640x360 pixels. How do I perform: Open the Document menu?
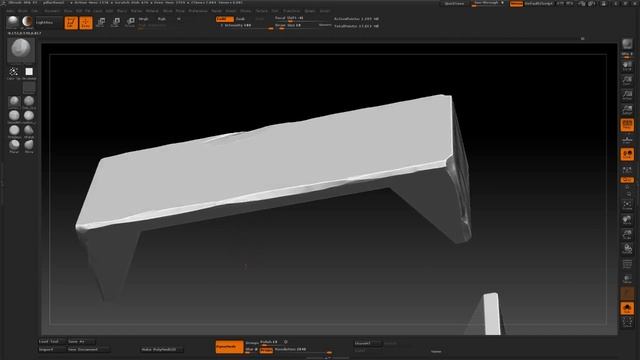52,11
